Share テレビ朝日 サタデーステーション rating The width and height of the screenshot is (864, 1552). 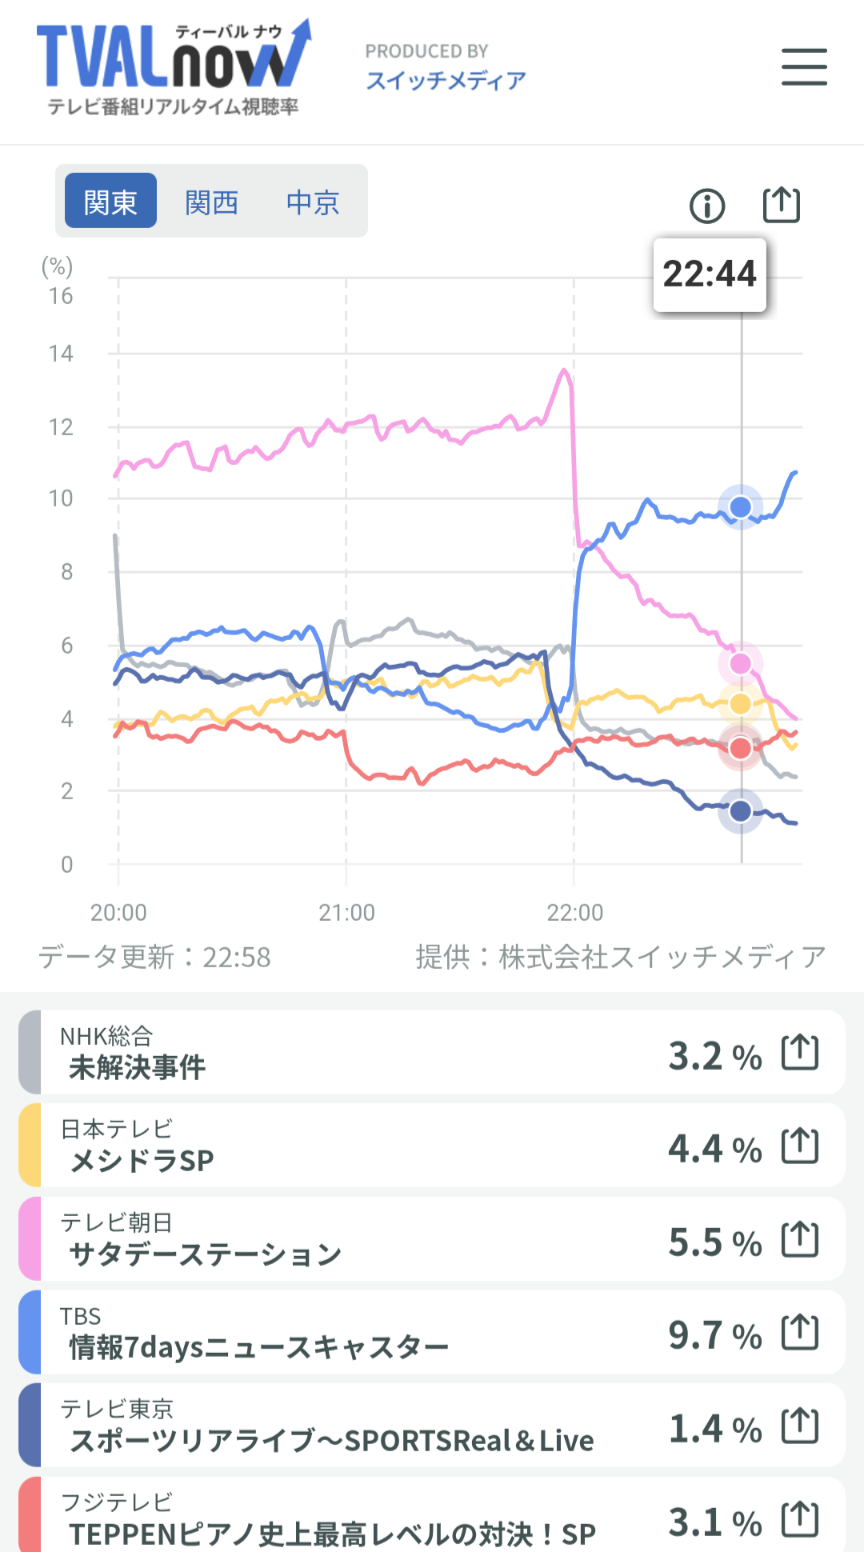[x=800, y=1240]
